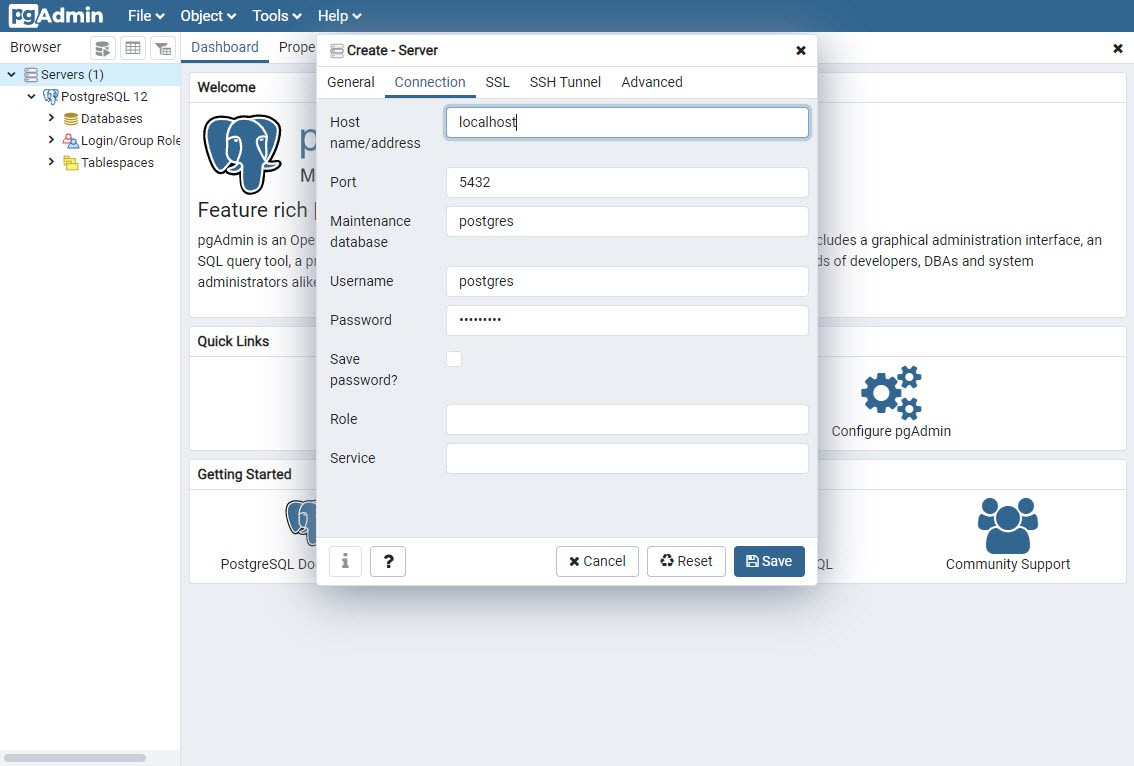This screenshot has height=766, width=1134.
Task: Click the Password input field
Action: pyautogui.click(x=627, y=320)
